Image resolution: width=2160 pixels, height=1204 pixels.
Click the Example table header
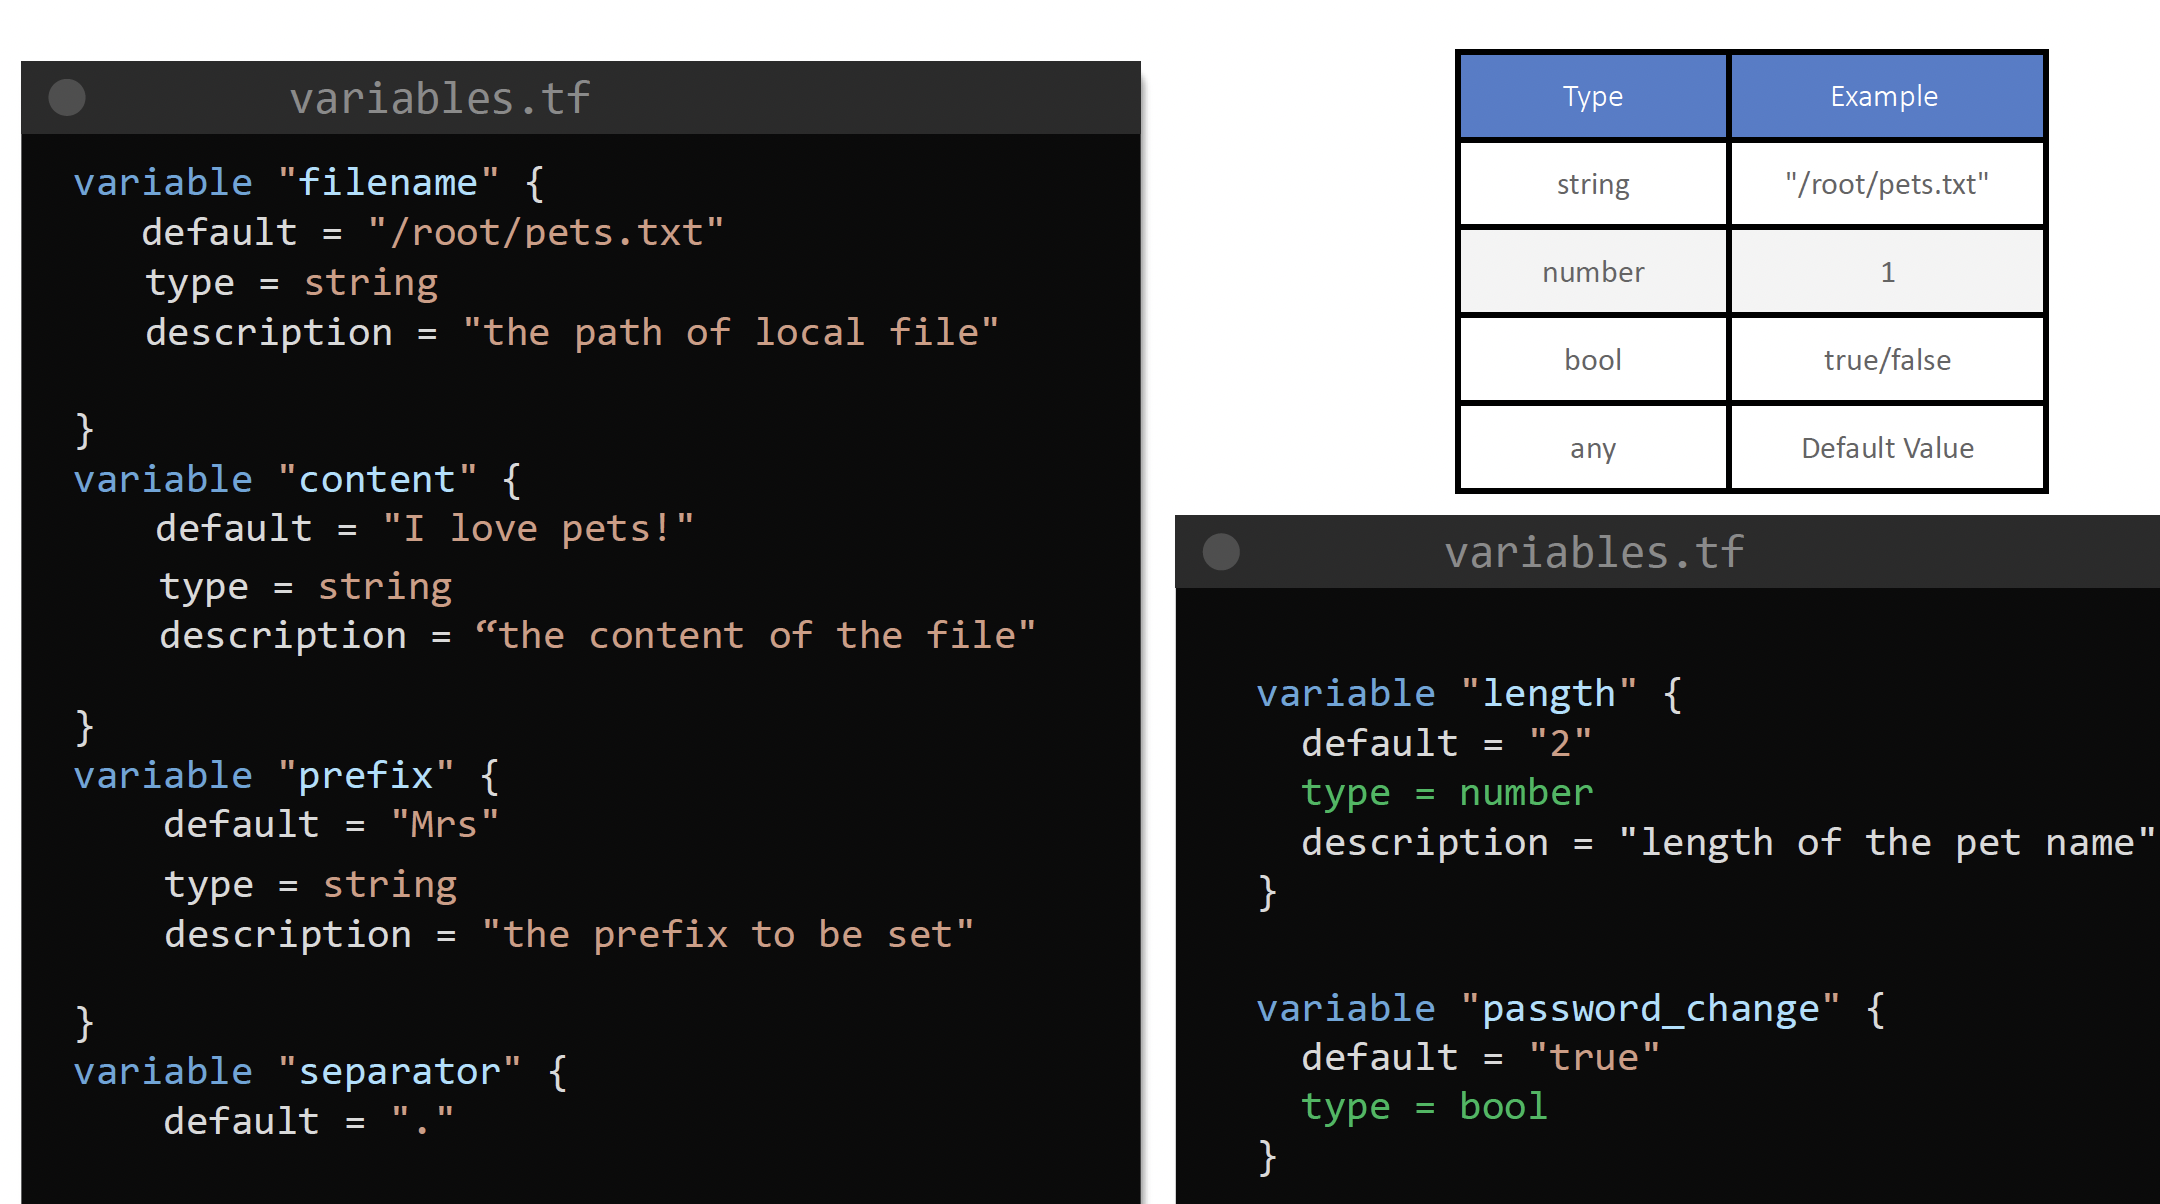click(1884, 96)
